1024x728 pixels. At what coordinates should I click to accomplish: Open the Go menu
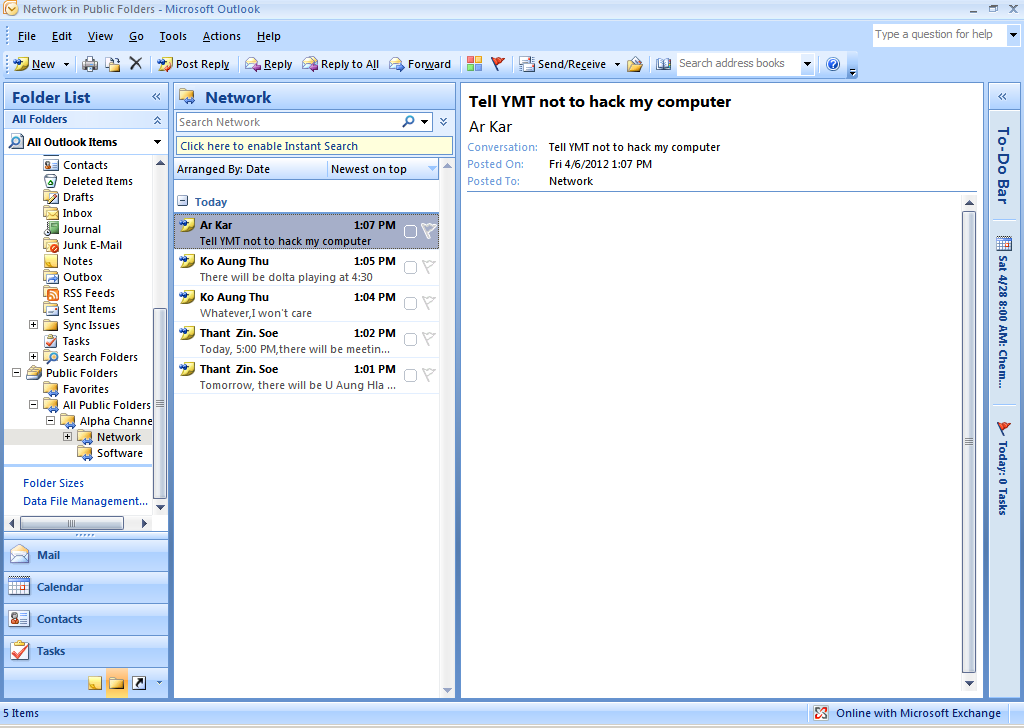(136, 36)
